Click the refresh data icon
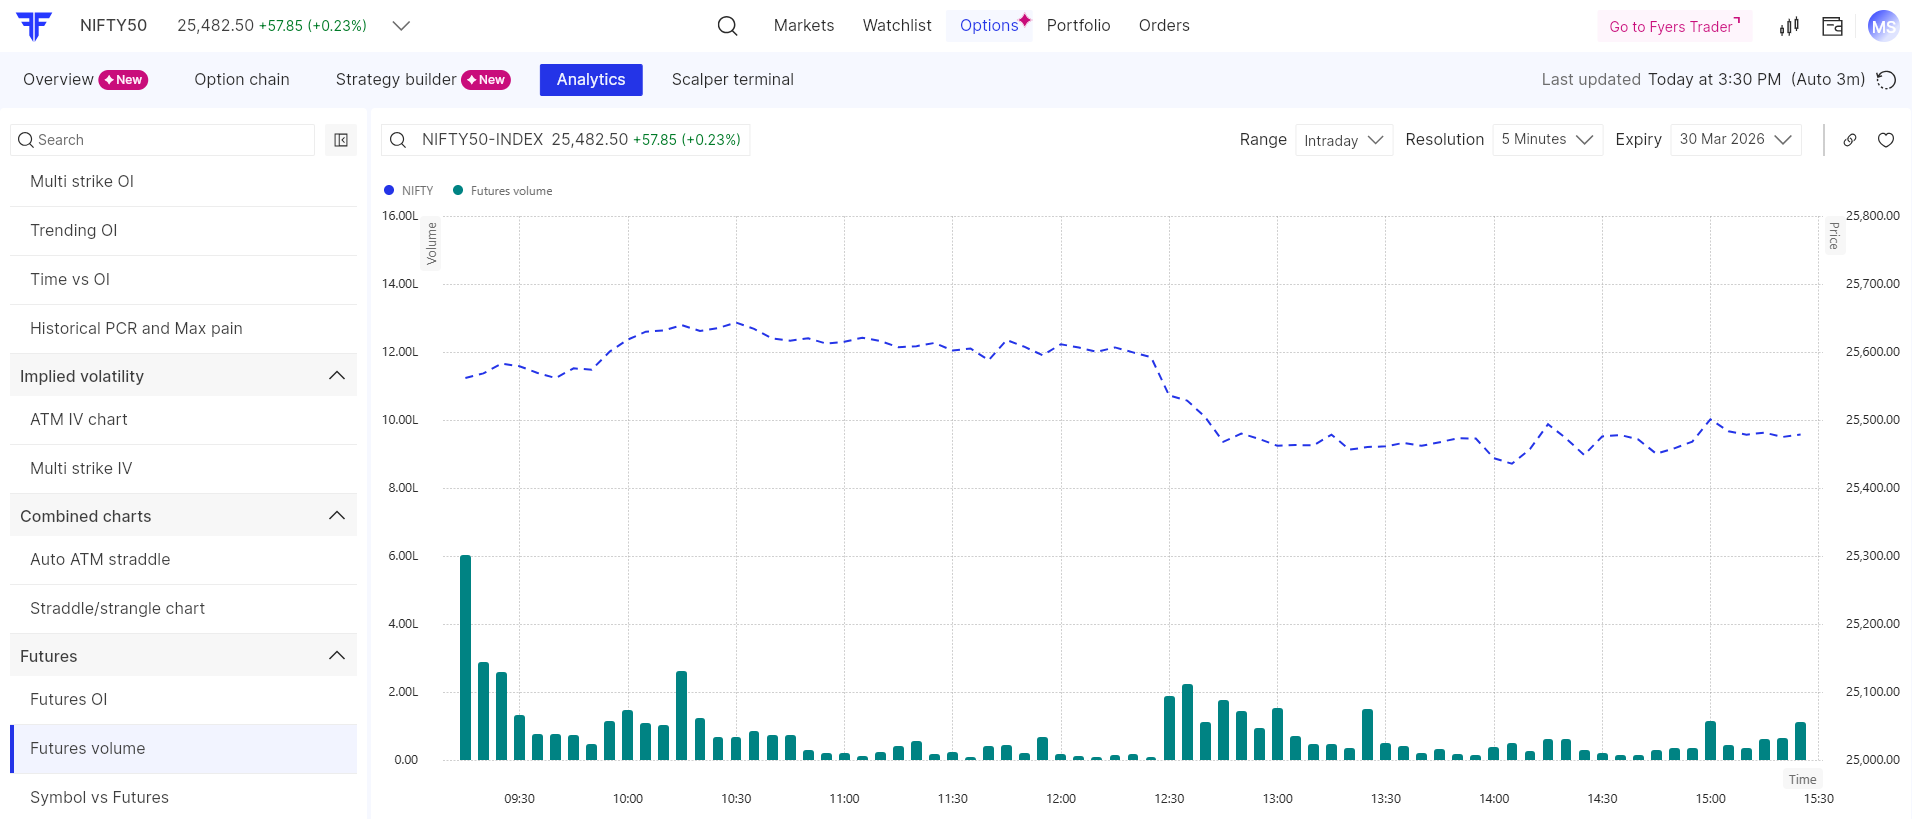 (x=1886, y=80)
